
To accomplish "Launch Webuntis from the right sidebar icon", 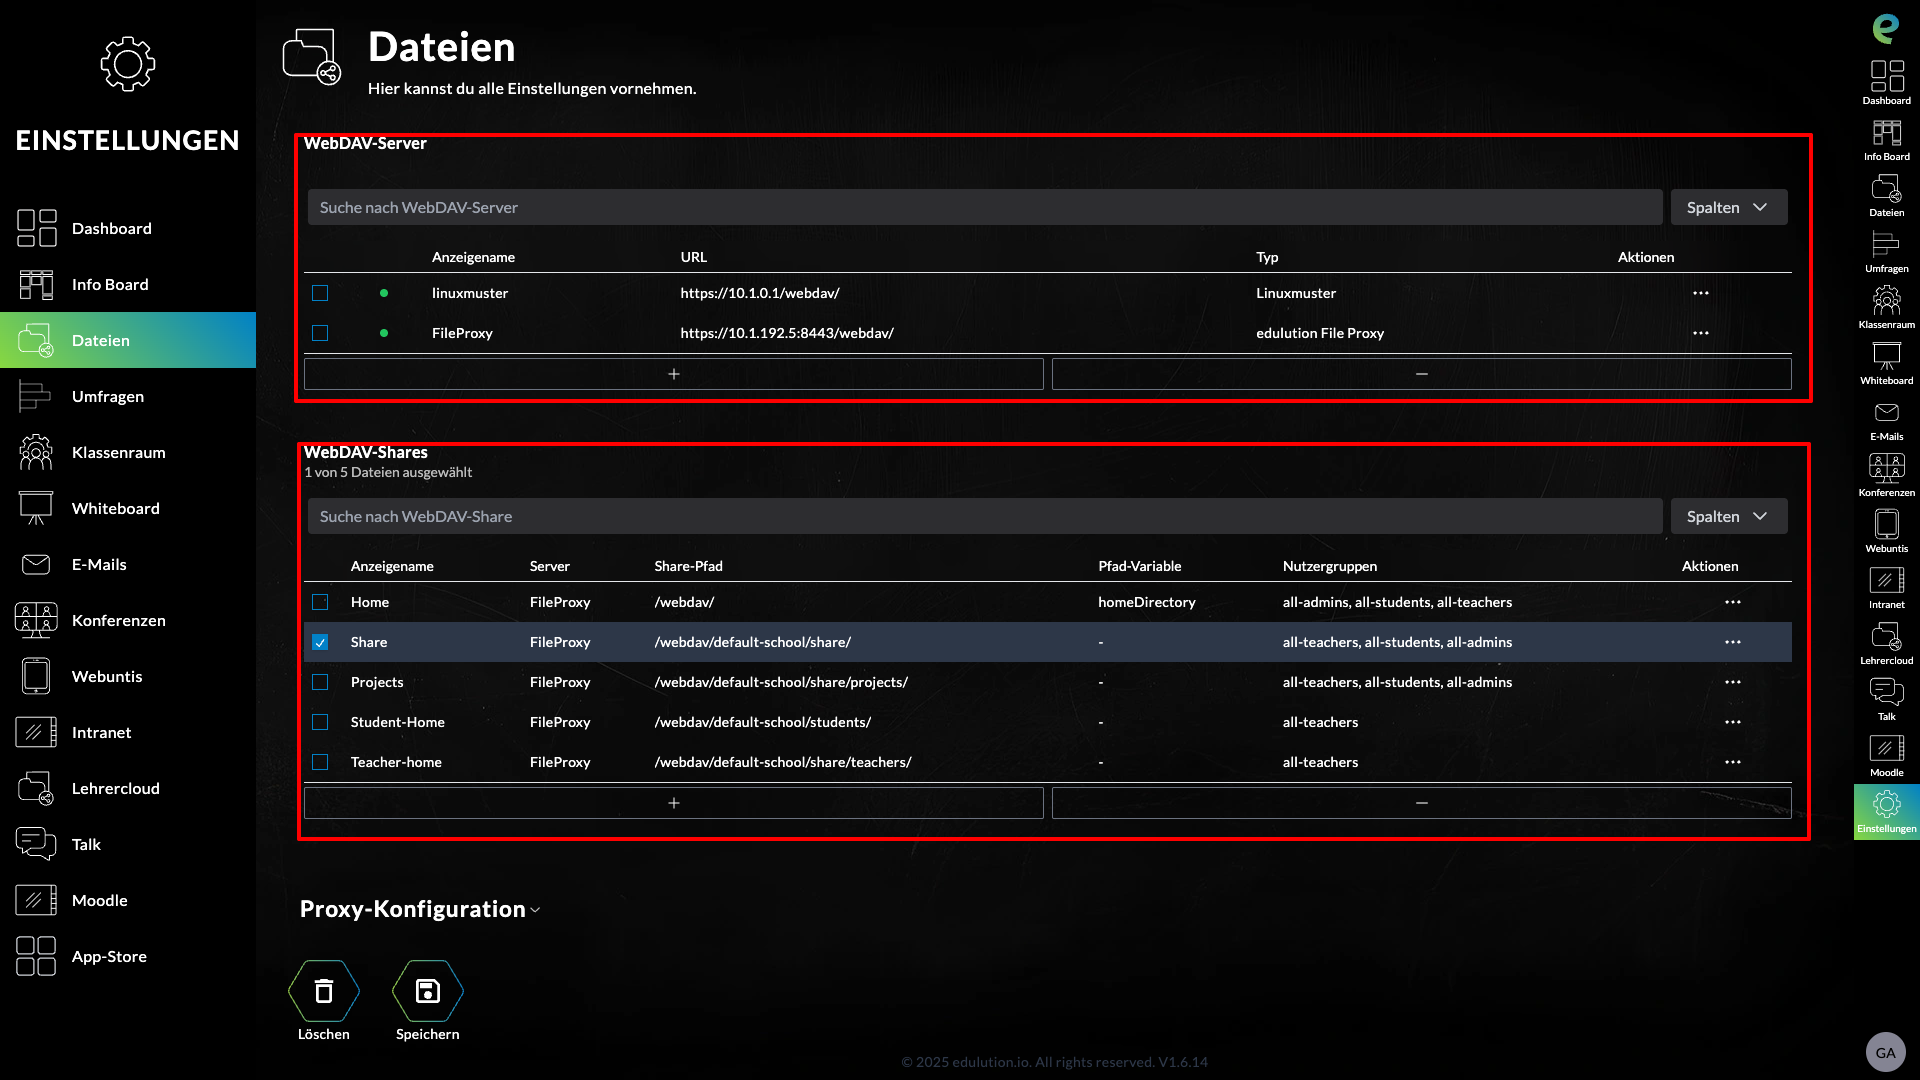I will [1886, 524].
